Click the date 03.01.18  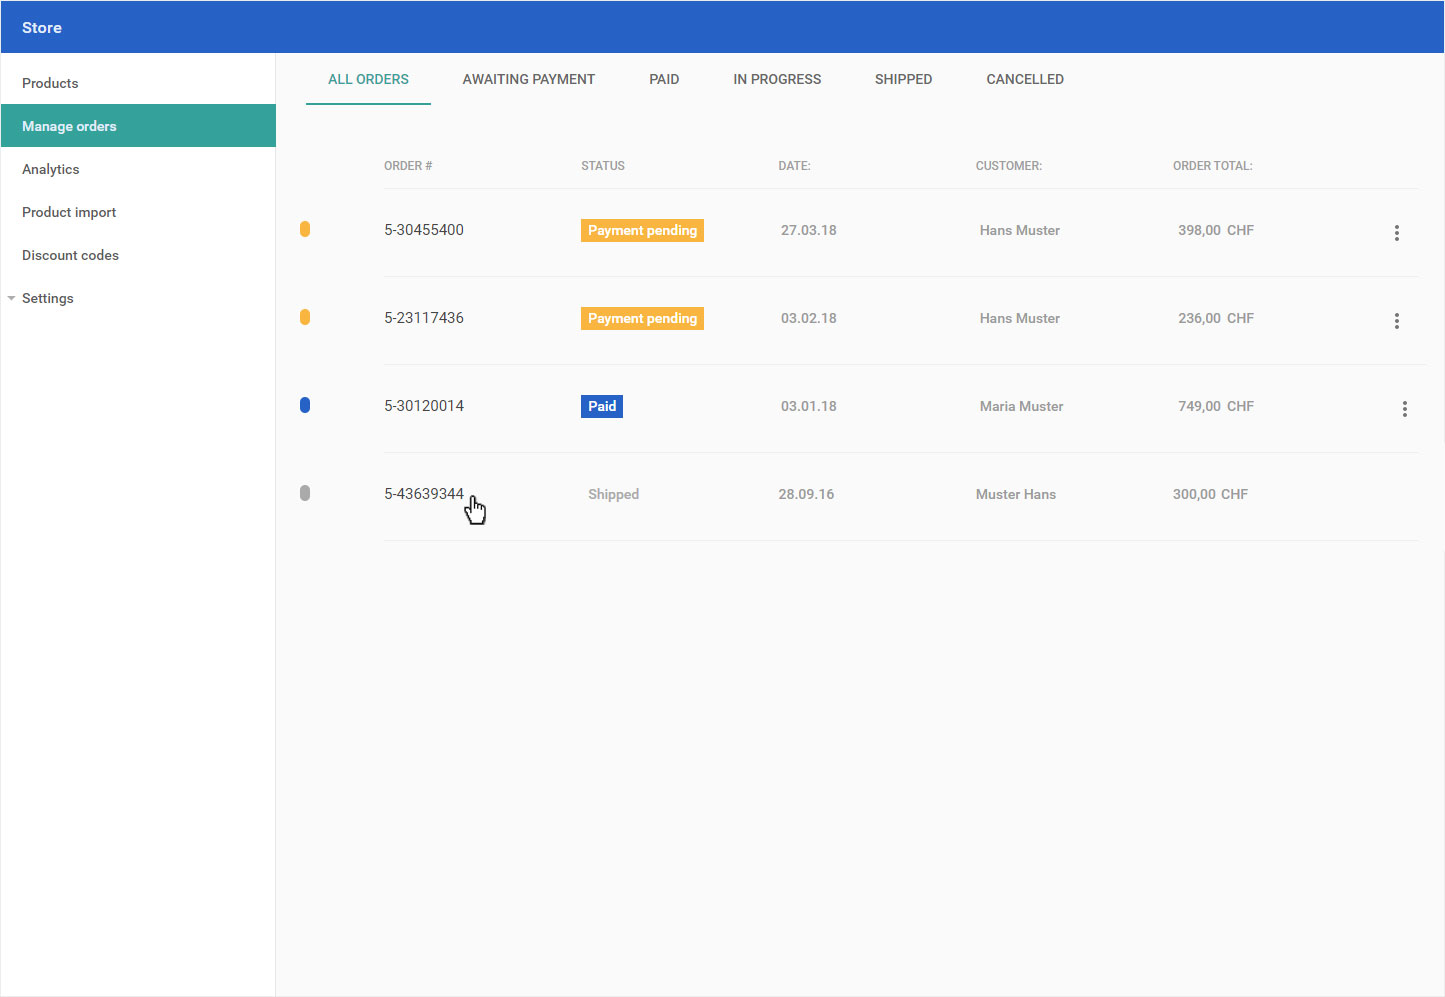pos(809,406)
